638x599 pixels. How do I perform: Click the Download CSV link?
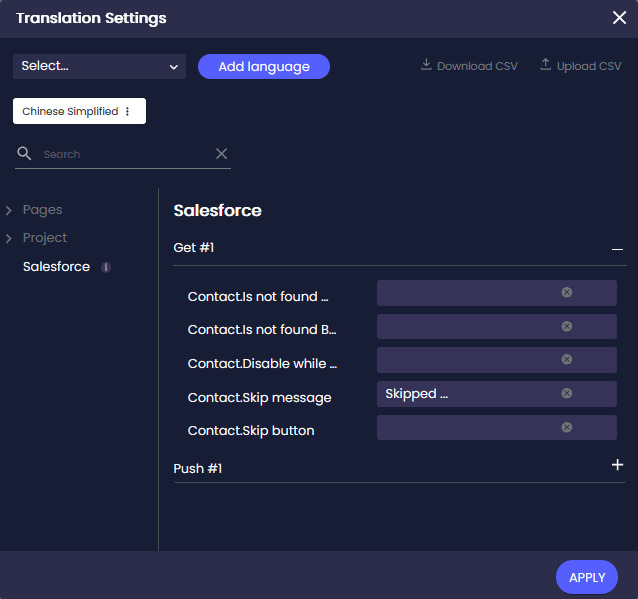click(x=469, y=66)
